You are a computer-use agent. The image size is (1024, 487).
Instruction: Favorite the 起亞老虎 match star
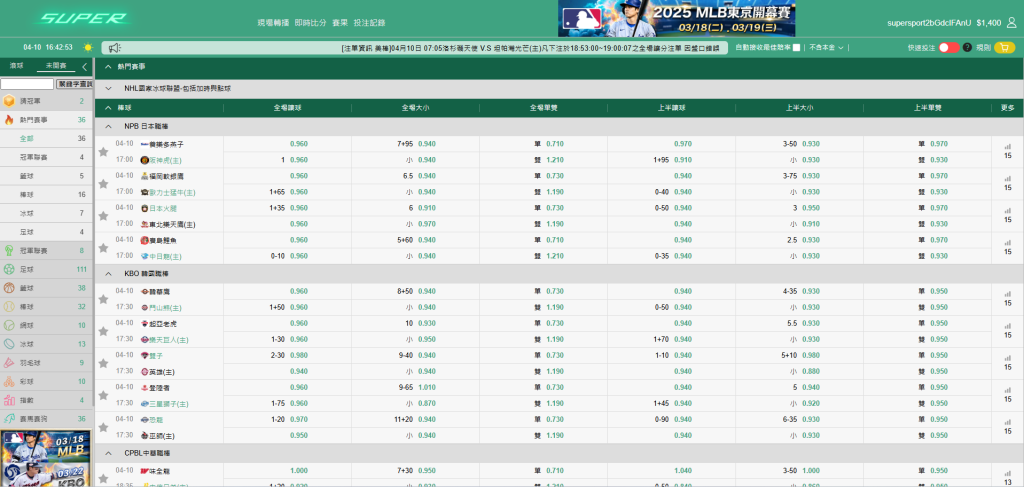[103, 331]
